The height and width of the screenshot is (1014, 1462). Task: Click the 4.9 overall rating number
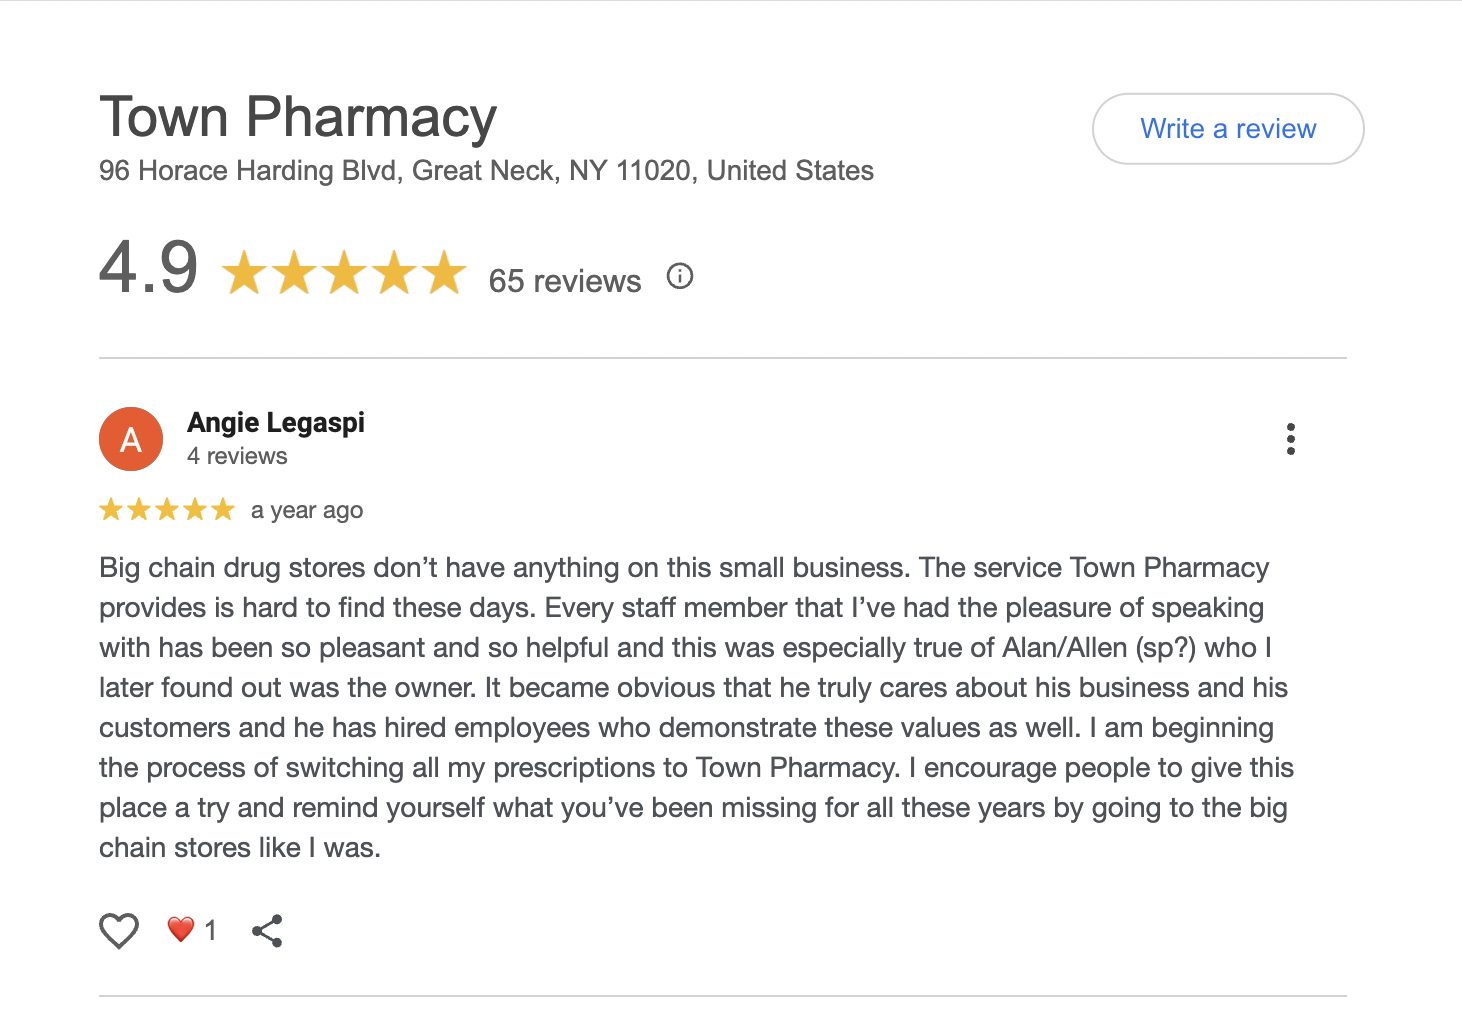point(149,268)
